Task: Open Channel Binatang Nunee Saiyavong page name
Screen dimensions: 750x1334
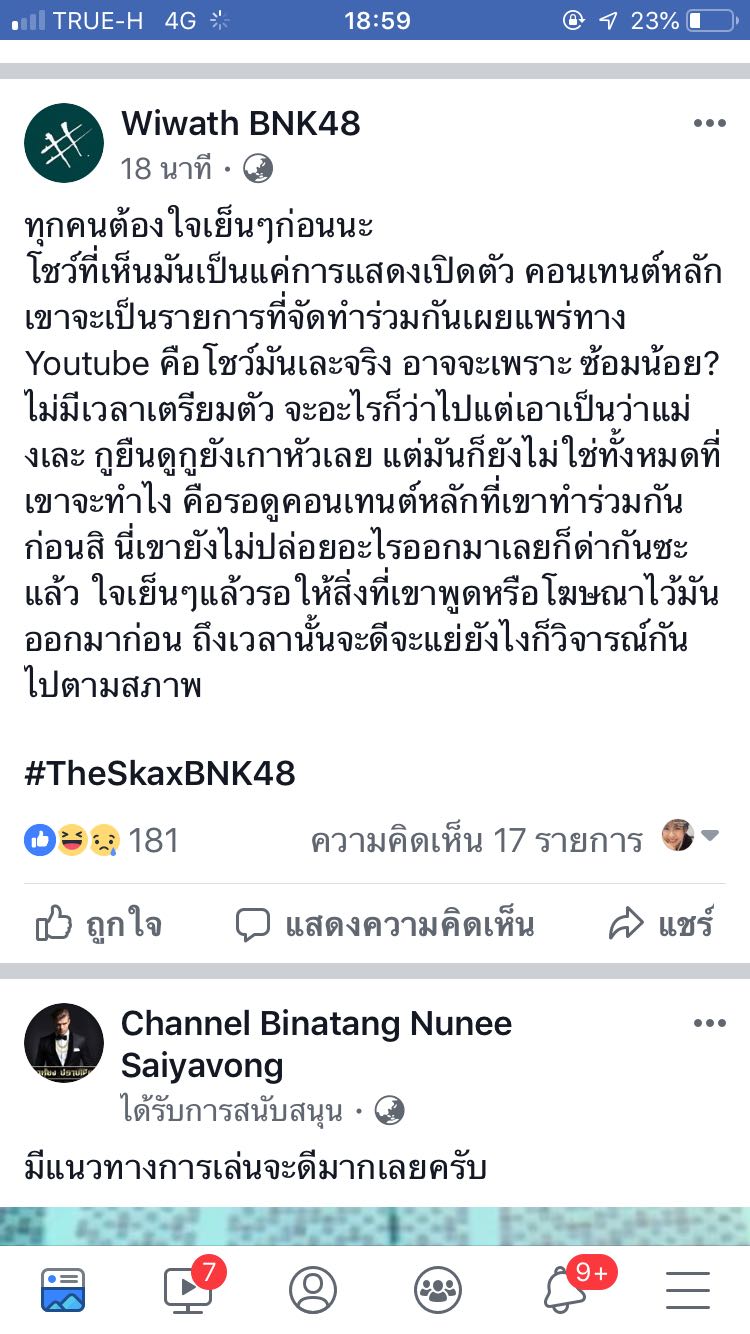Action: 316,1044
